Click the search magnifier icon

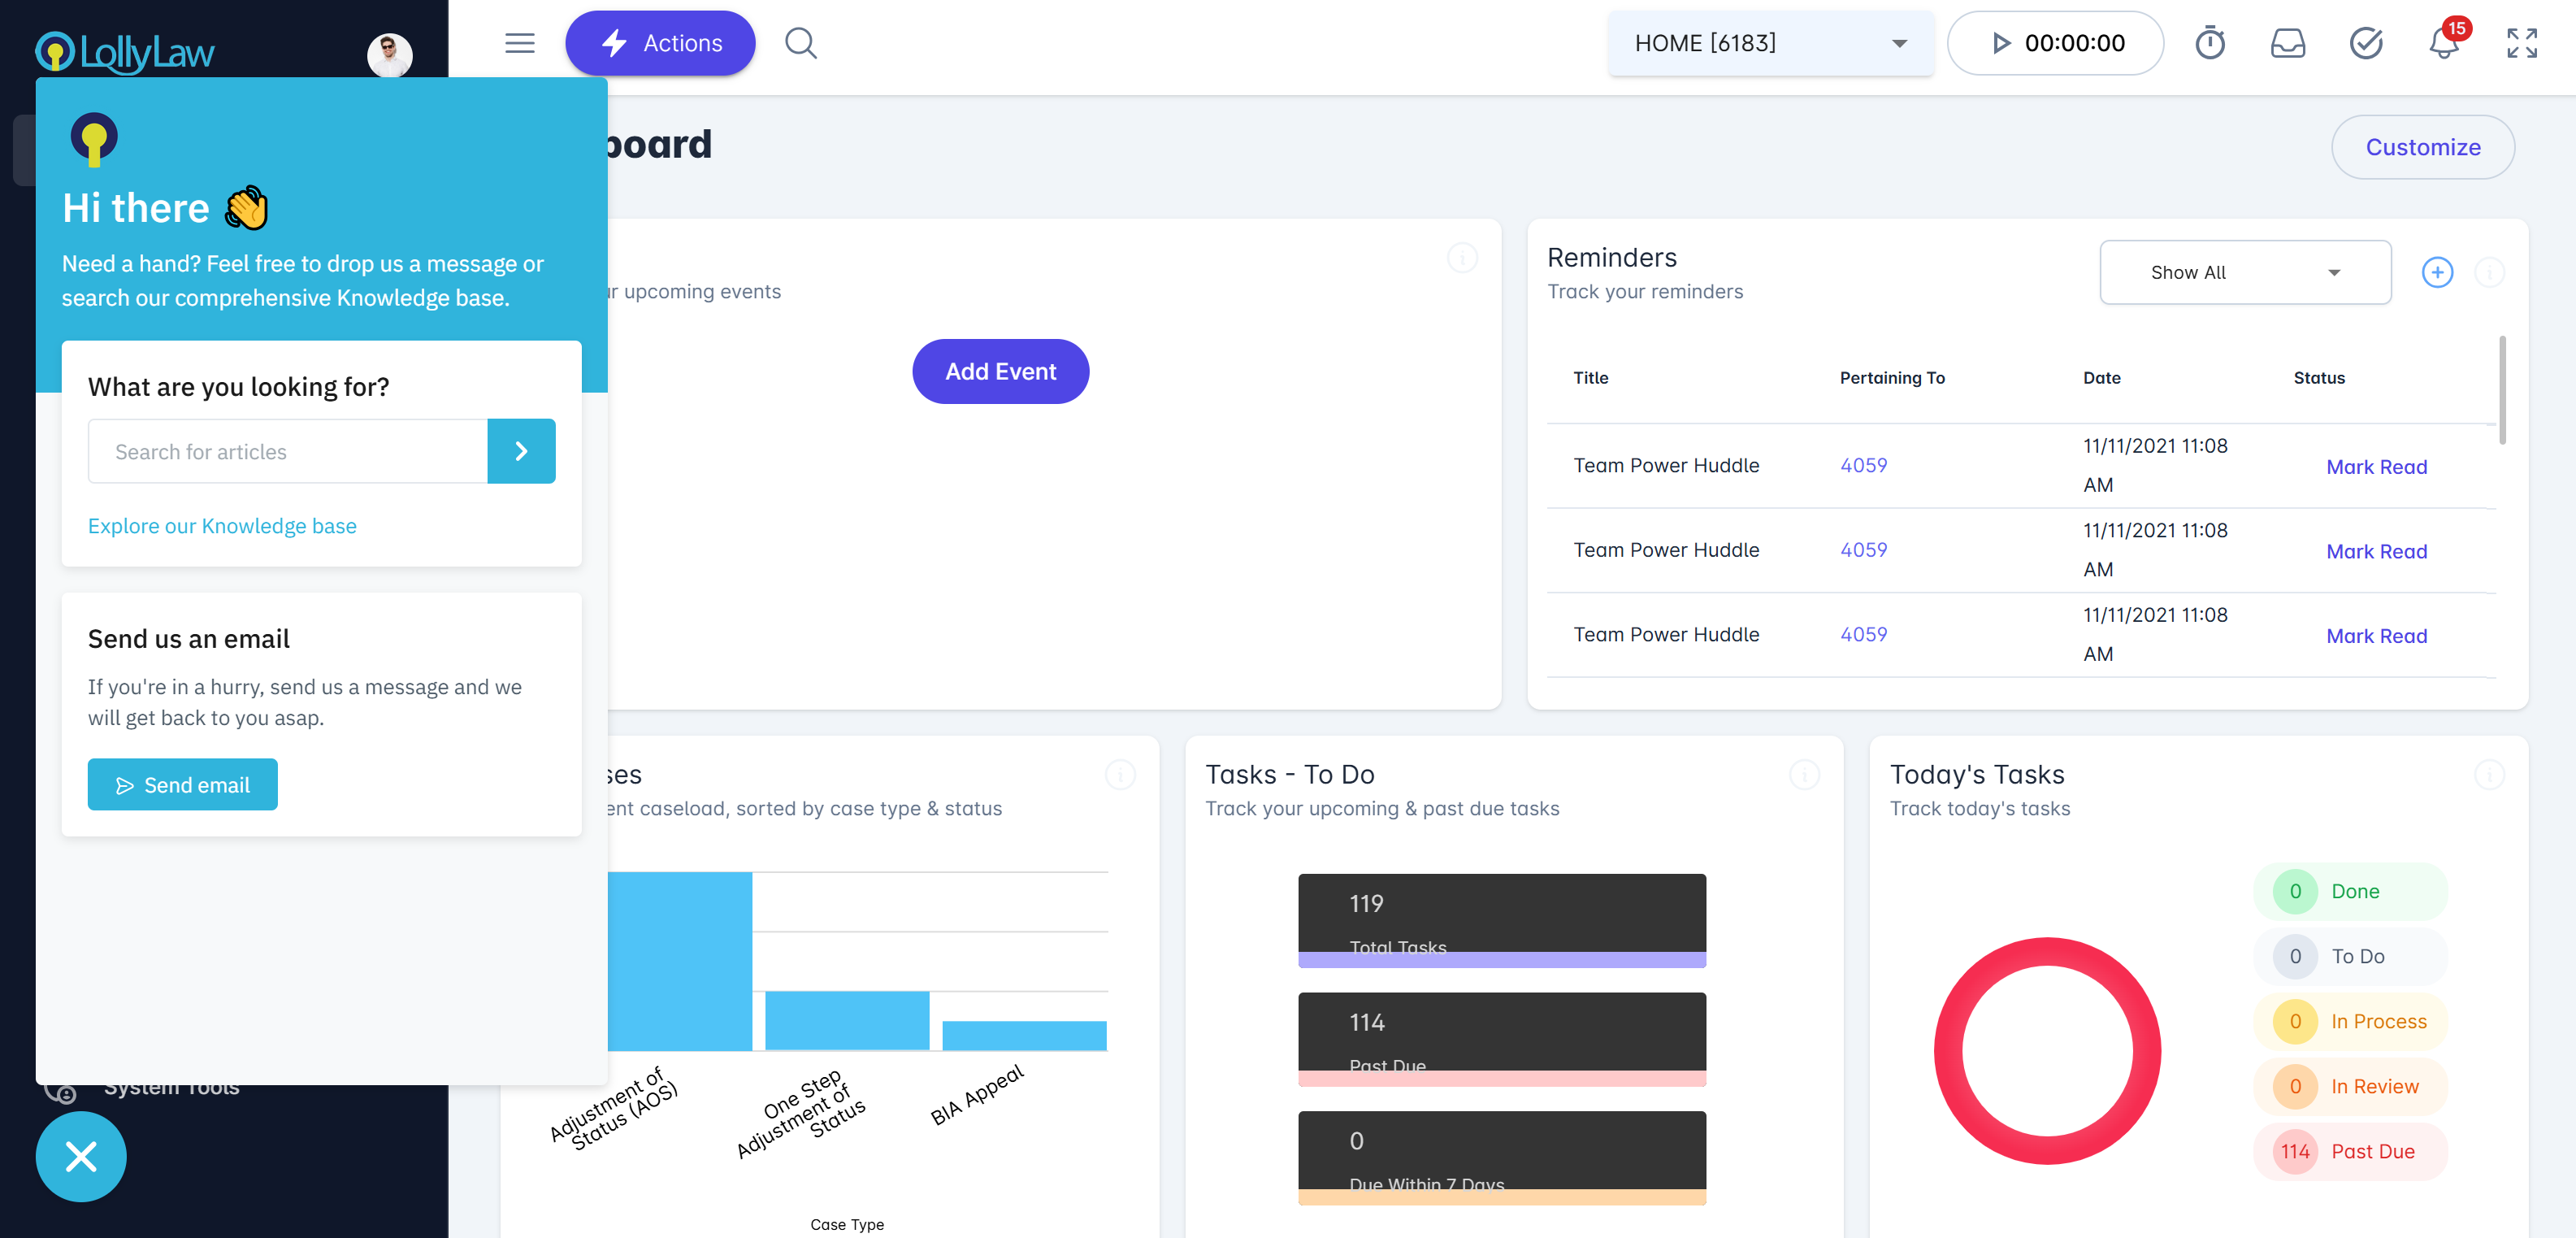point(800,43)
